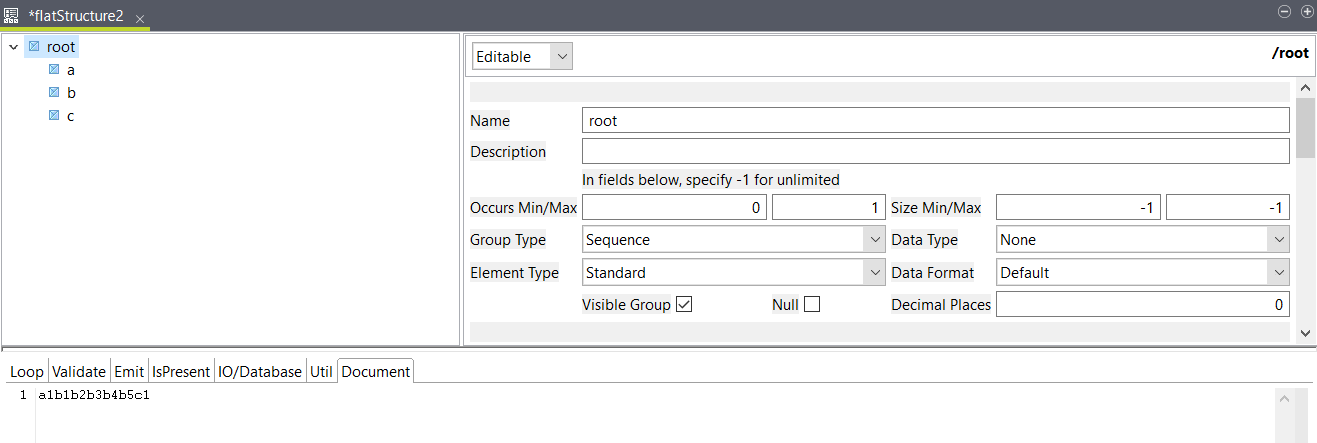Minimize the editor panel with minus icon
This screenshot has width=1317, height=443.
(x=1285, y=11)
